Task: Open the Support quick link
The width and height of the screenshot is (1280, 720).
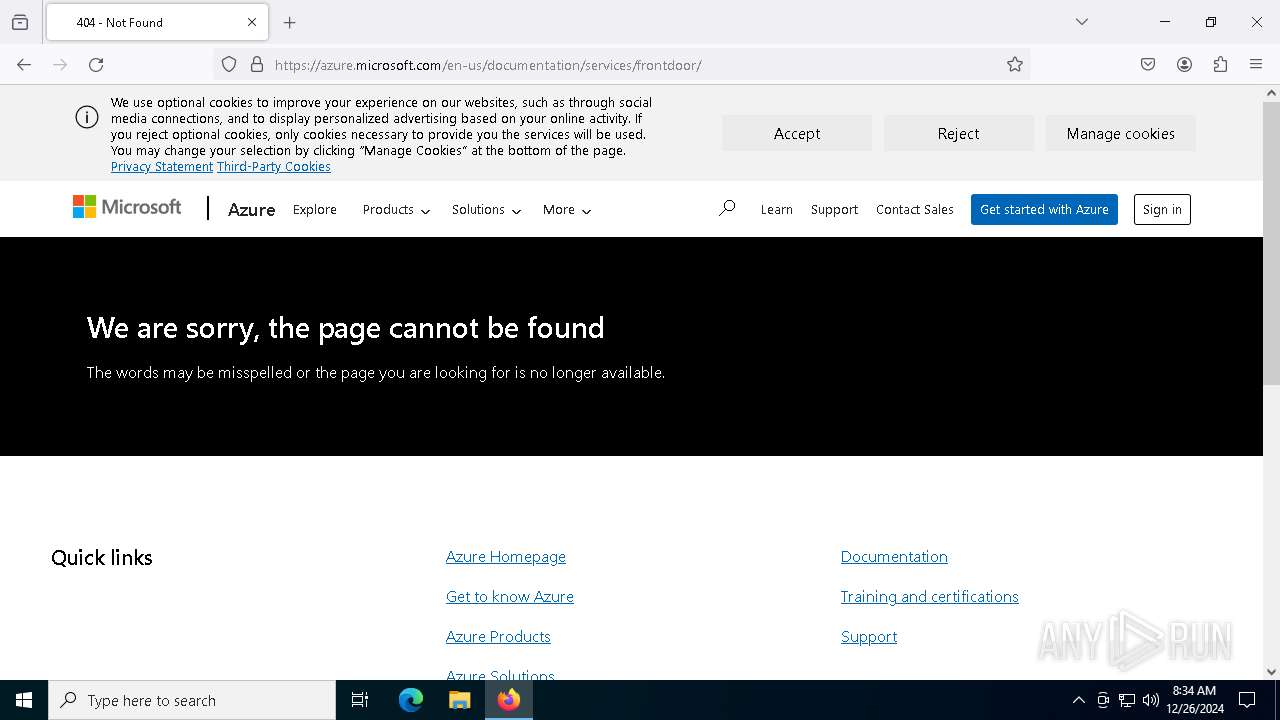Action: click(869, 637)
